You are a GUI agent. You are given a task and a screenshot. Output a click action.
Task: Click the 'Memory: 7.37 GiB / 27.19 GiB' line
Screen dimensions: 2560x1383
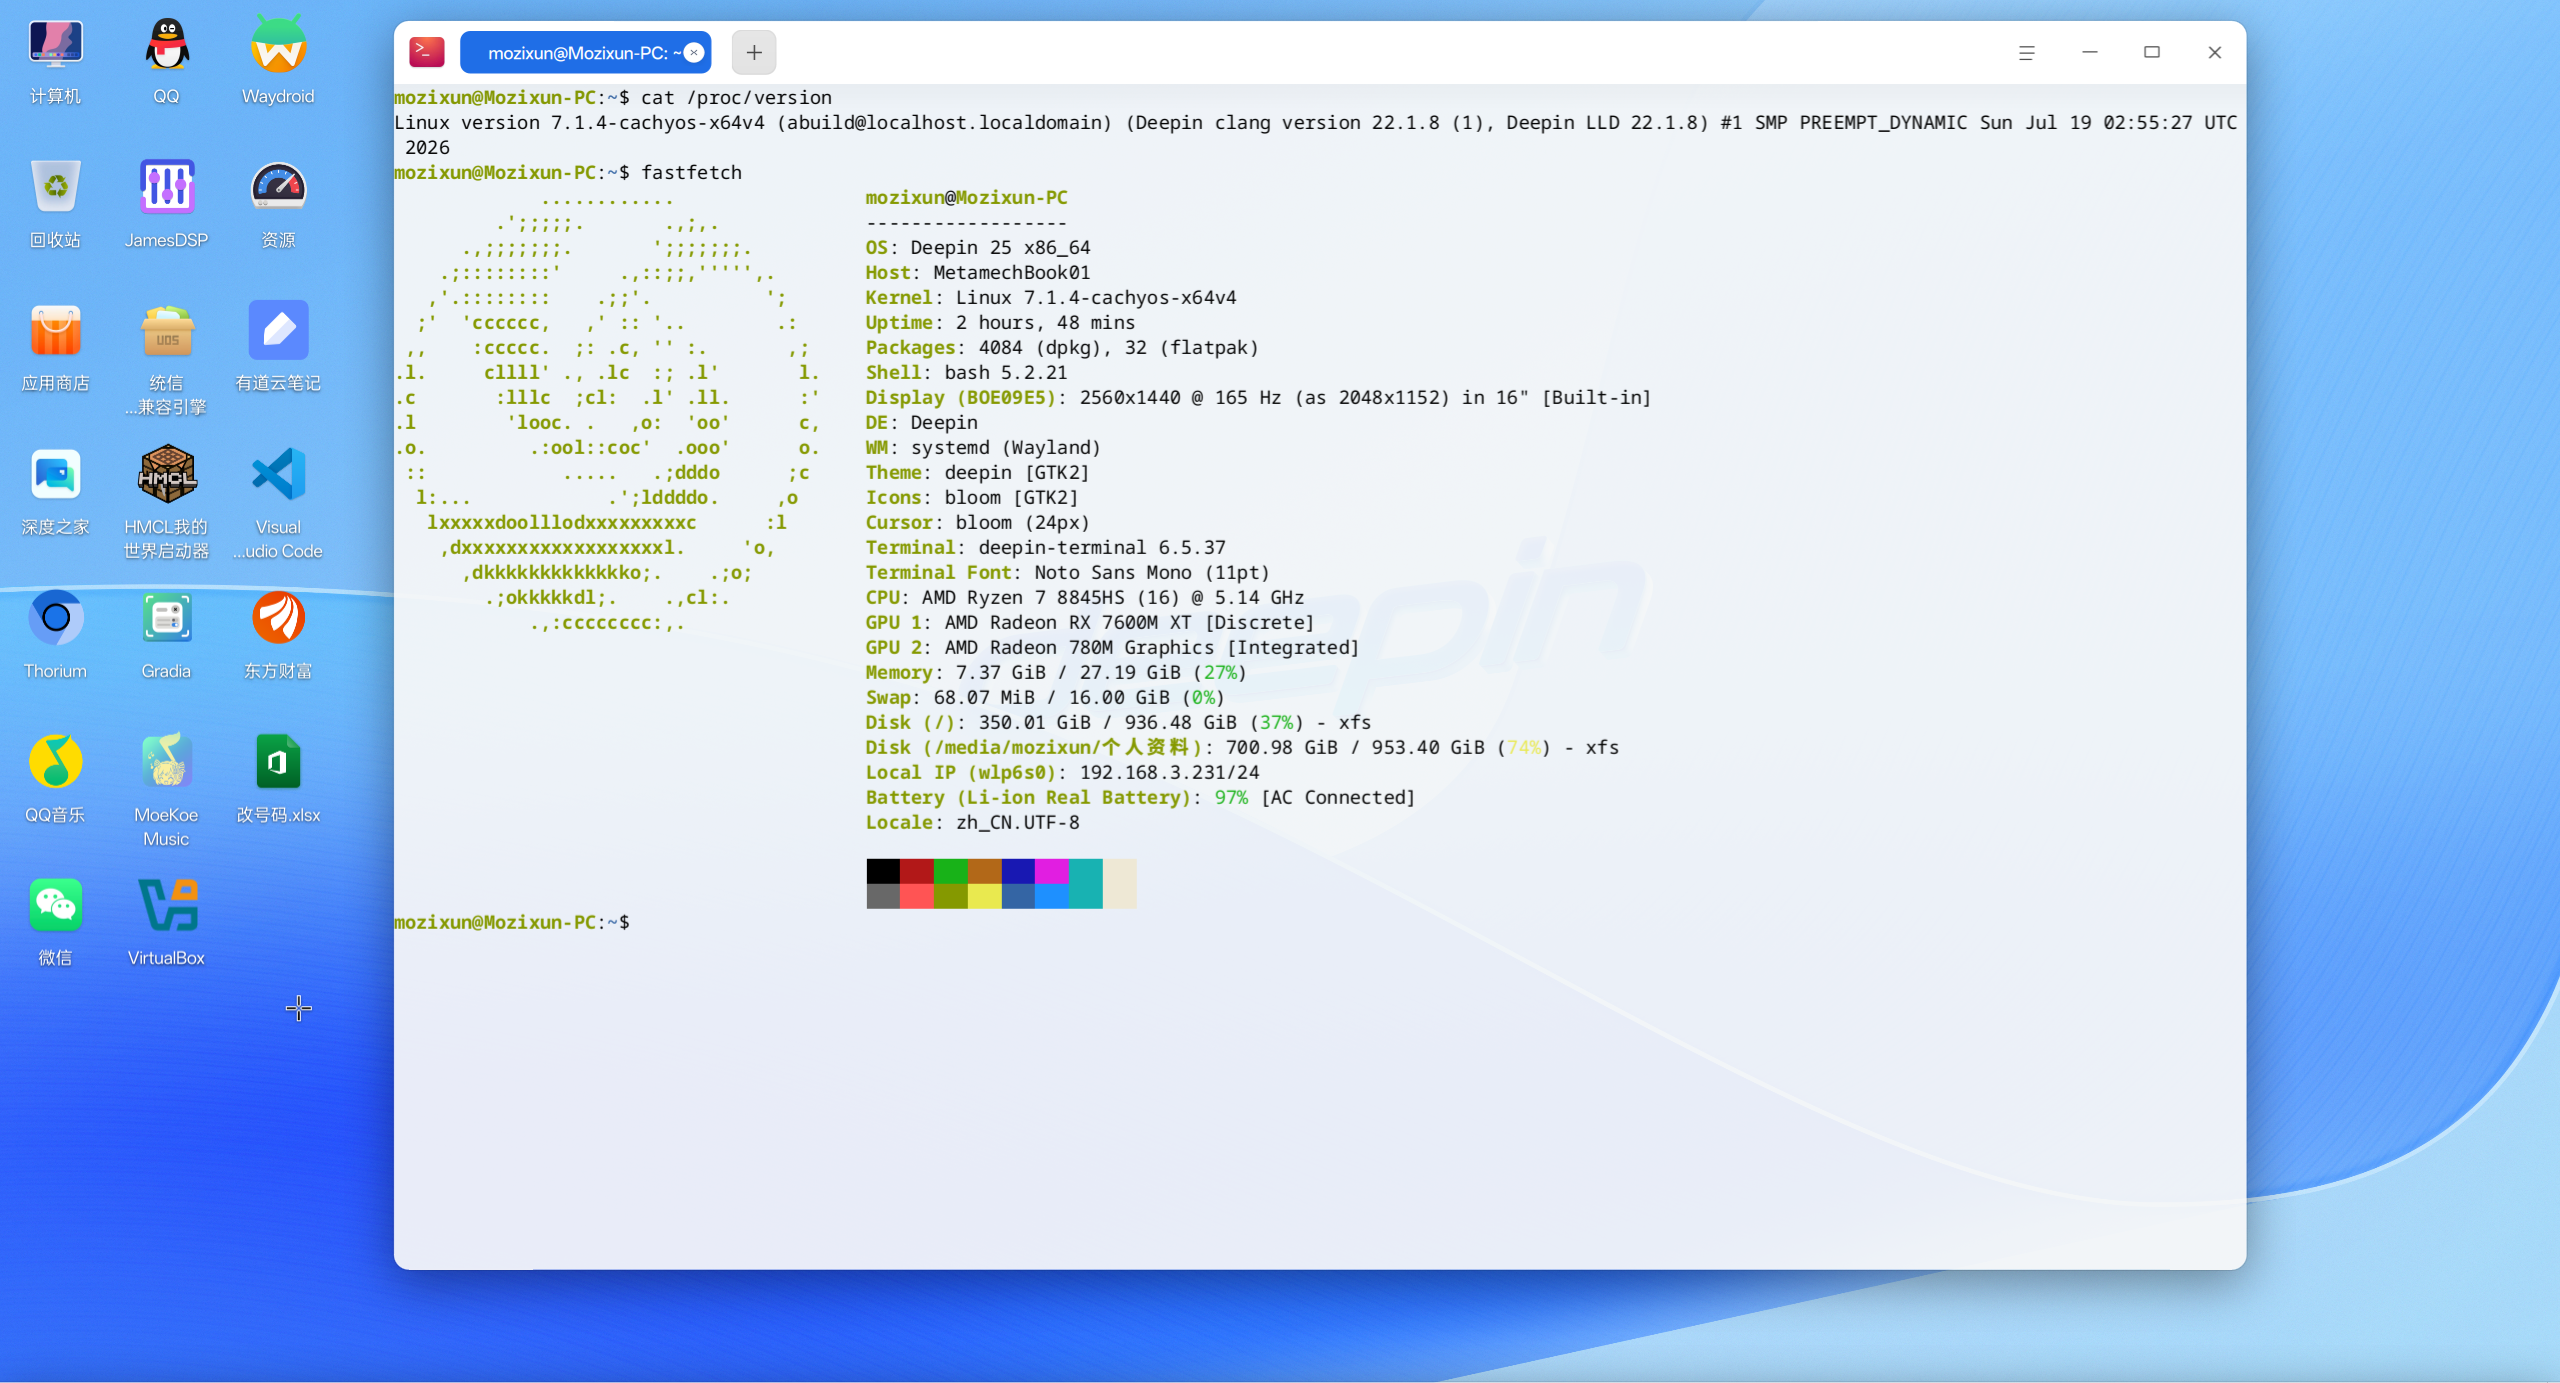1056,672
